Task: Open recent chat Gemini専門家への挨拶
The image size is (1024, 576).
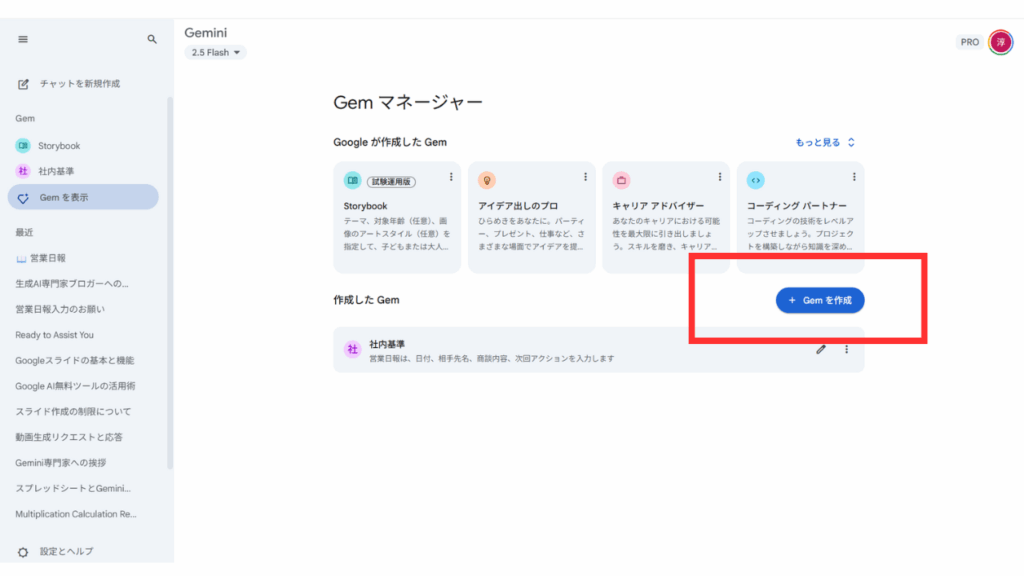Action: point(61,463)
